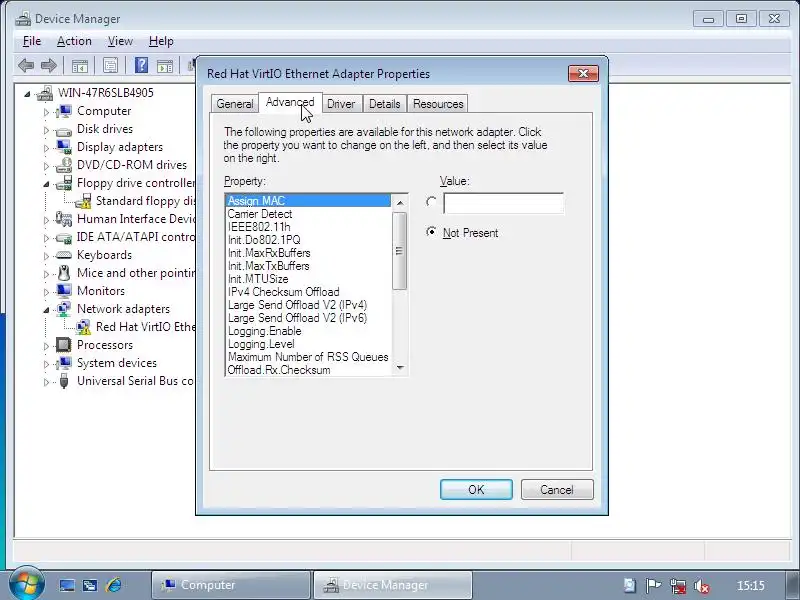Viewport: 800px width, 600px height.
Task: Select the IDE ATA/ATAPI controllers icon
Action: [x=64, y=237]
